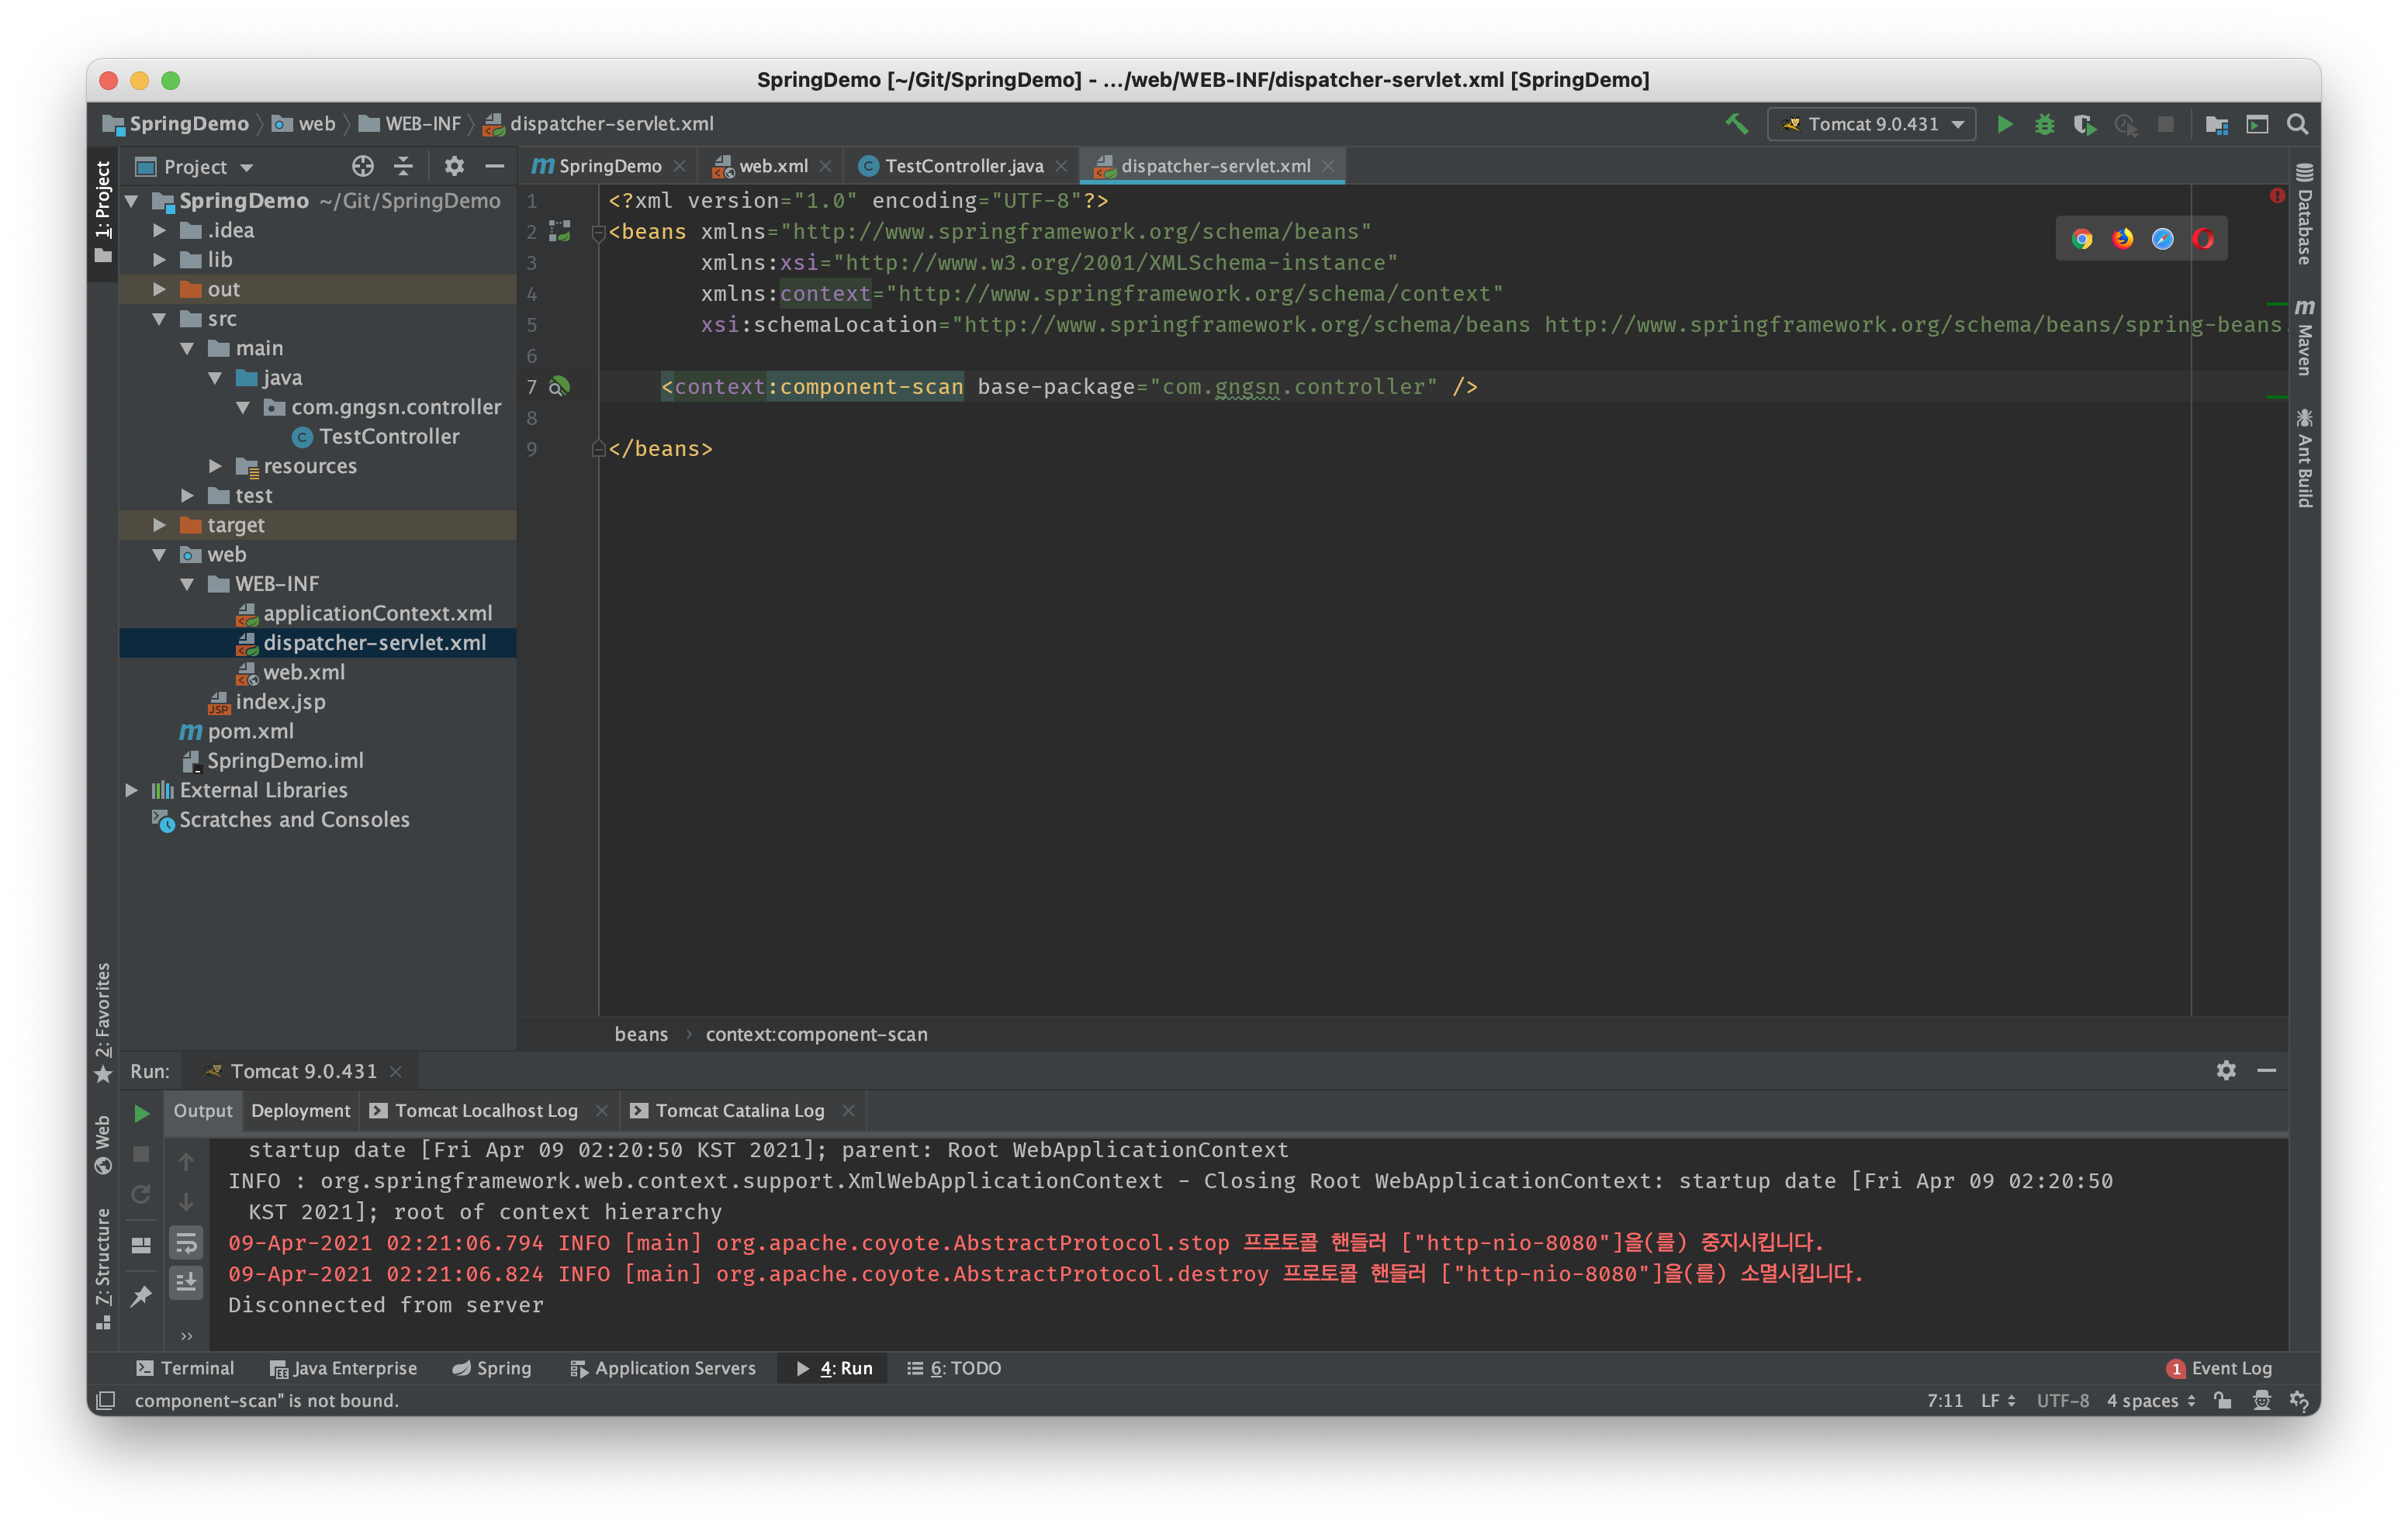
Task: Toggle scroll to end in console
Action: (186, 1282)
